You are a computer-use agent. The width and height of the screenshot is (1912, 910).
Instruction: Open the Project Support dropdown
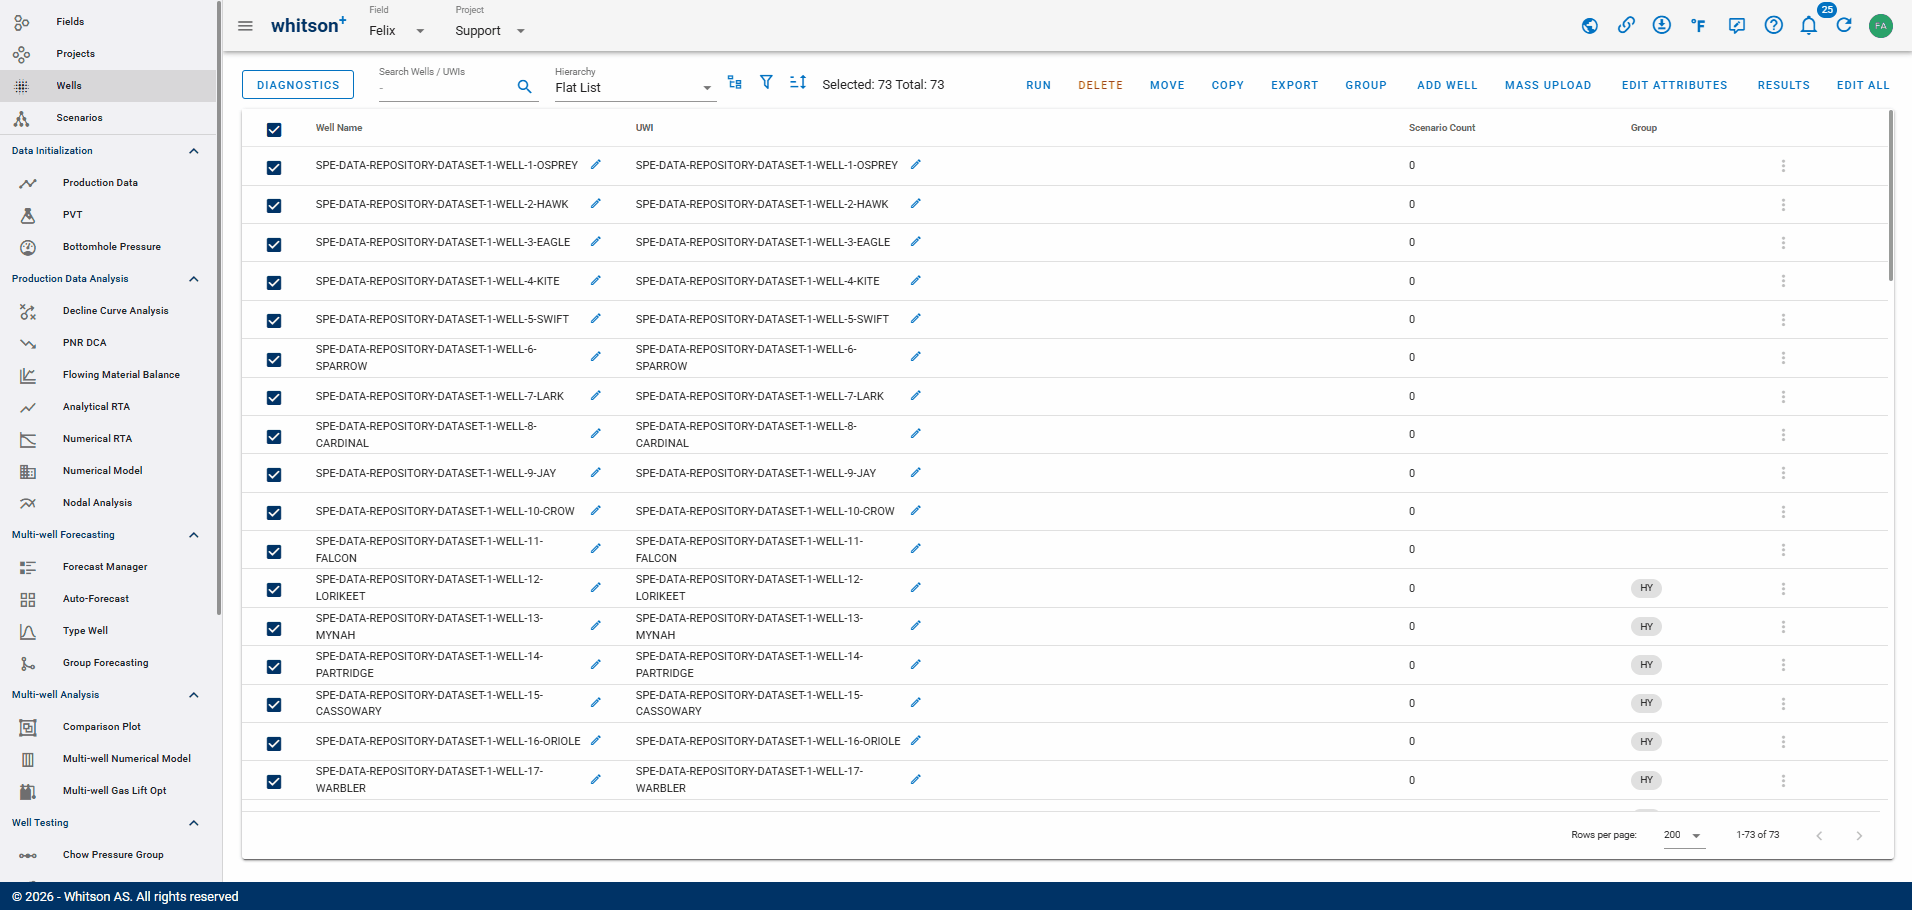point(490,31)
